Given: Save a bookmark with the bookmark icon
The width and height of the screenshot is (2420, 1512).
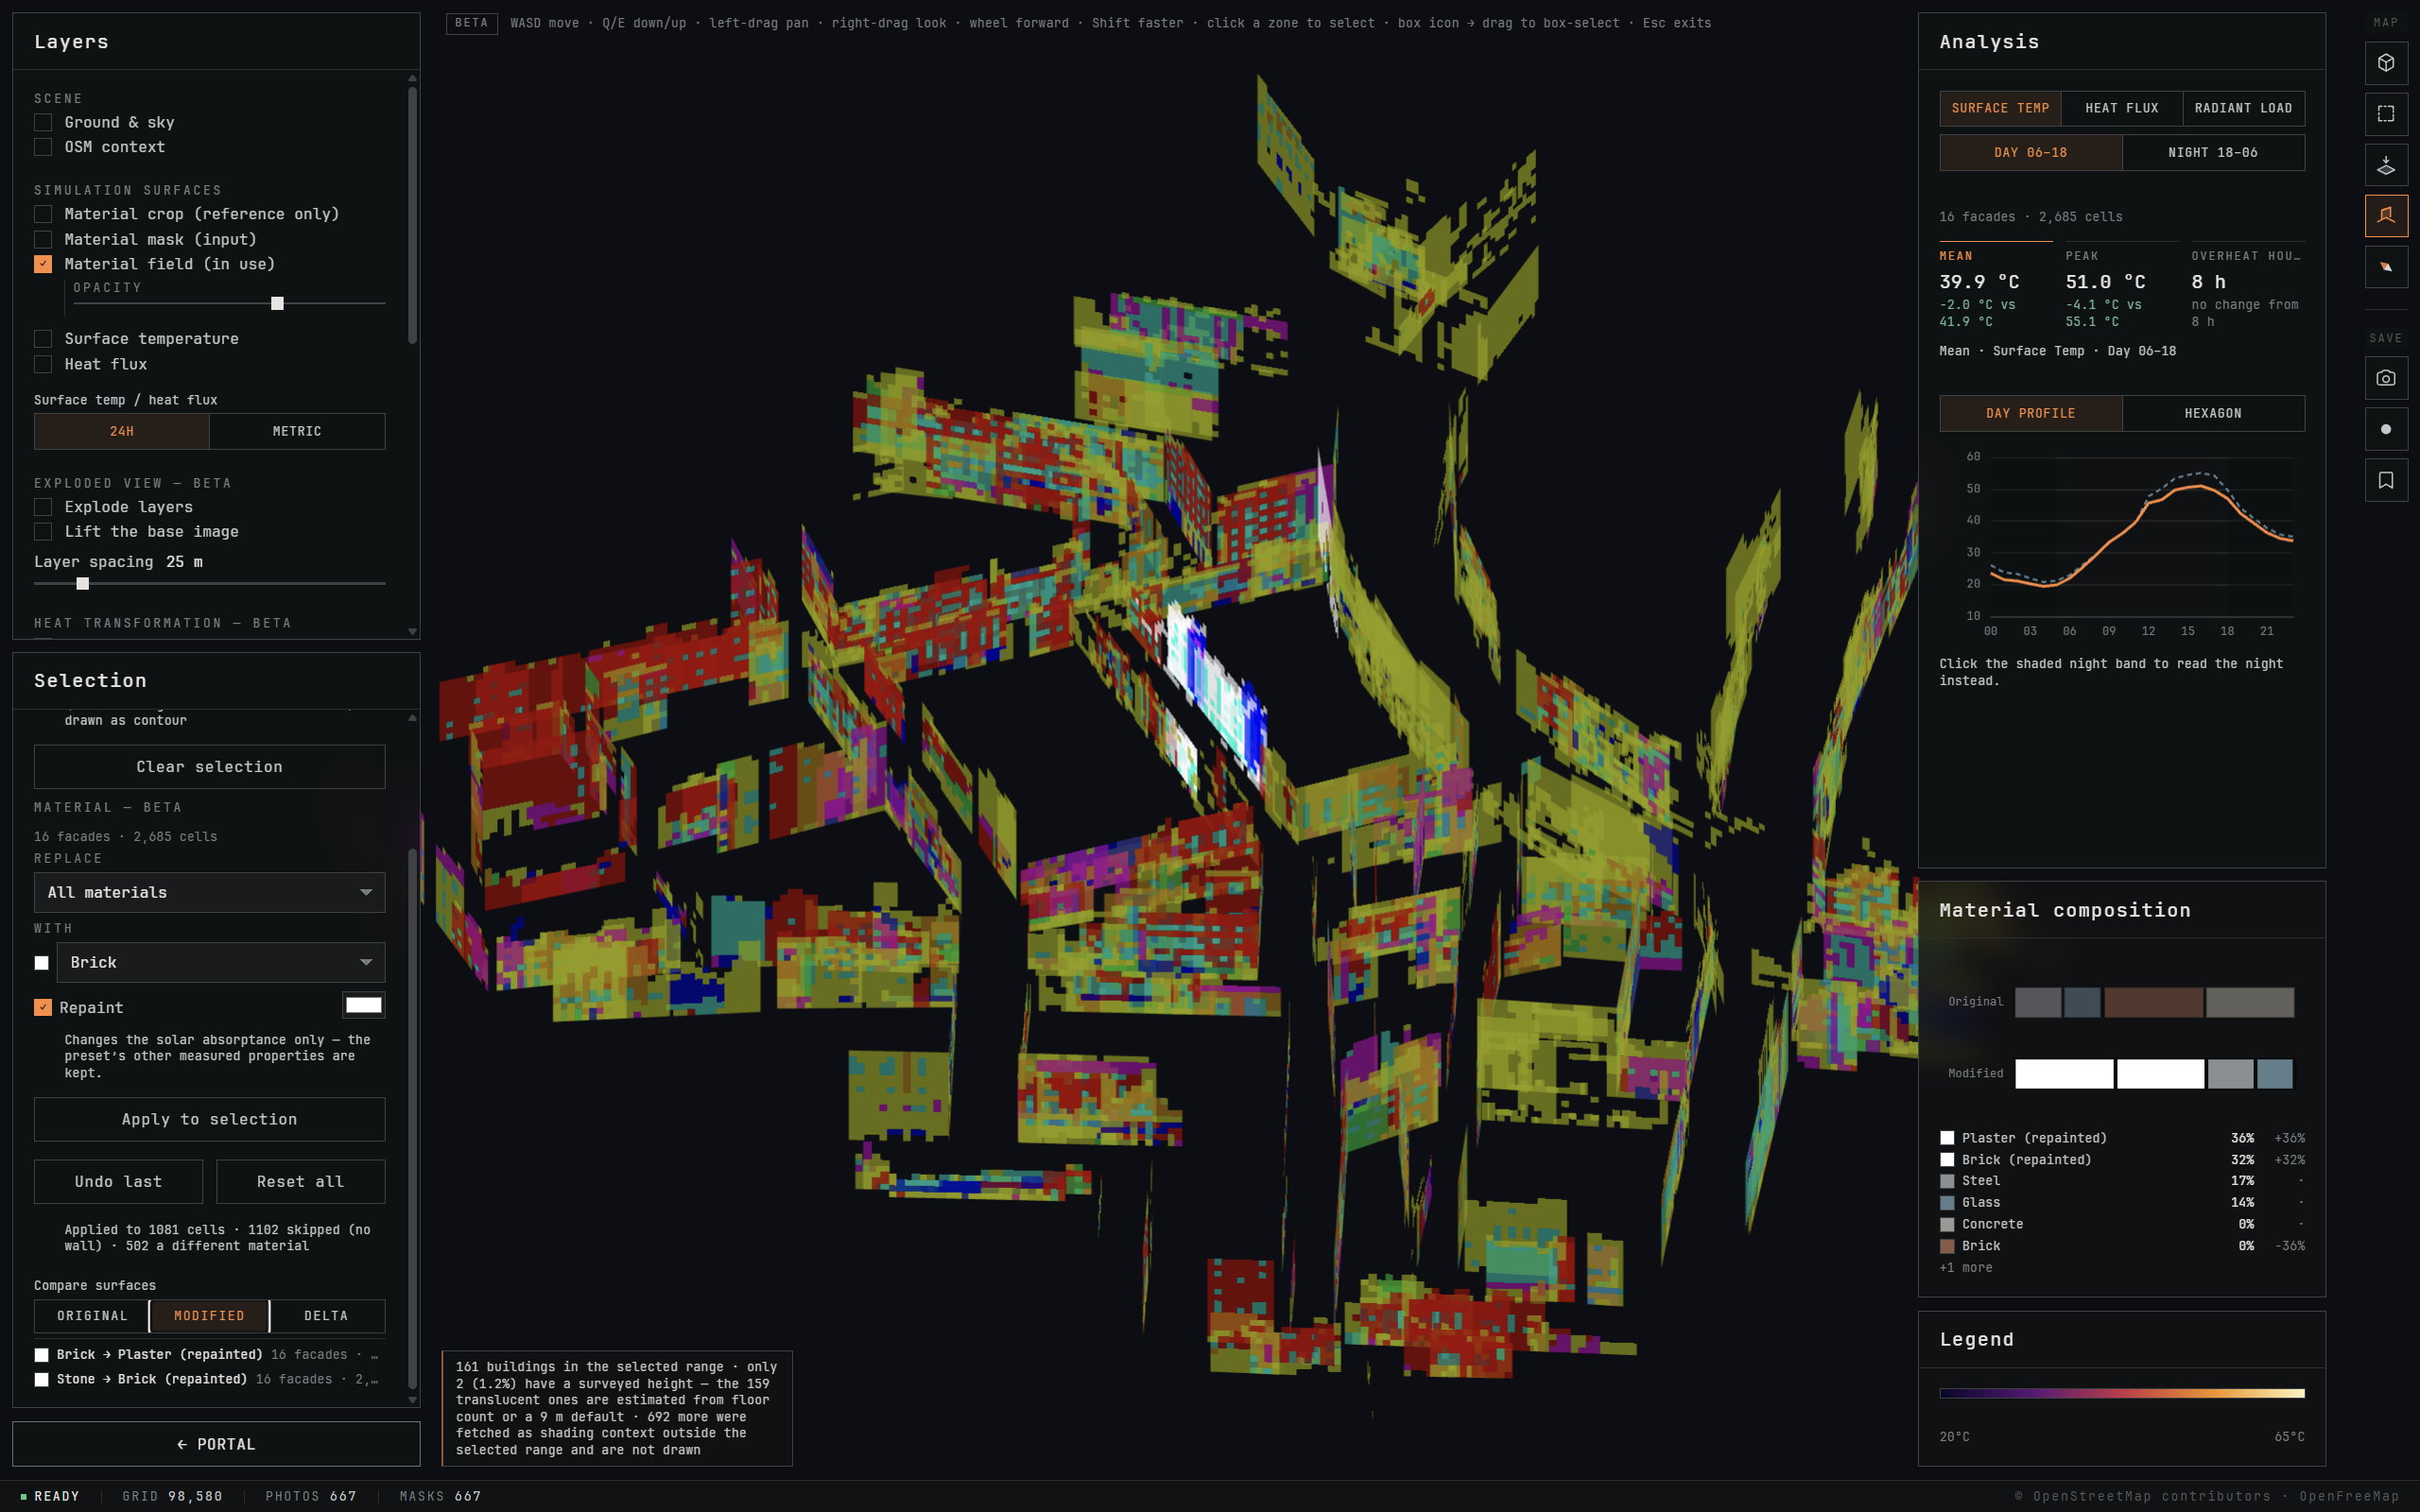Looking at the screenshot, I should pos(2385,480).
